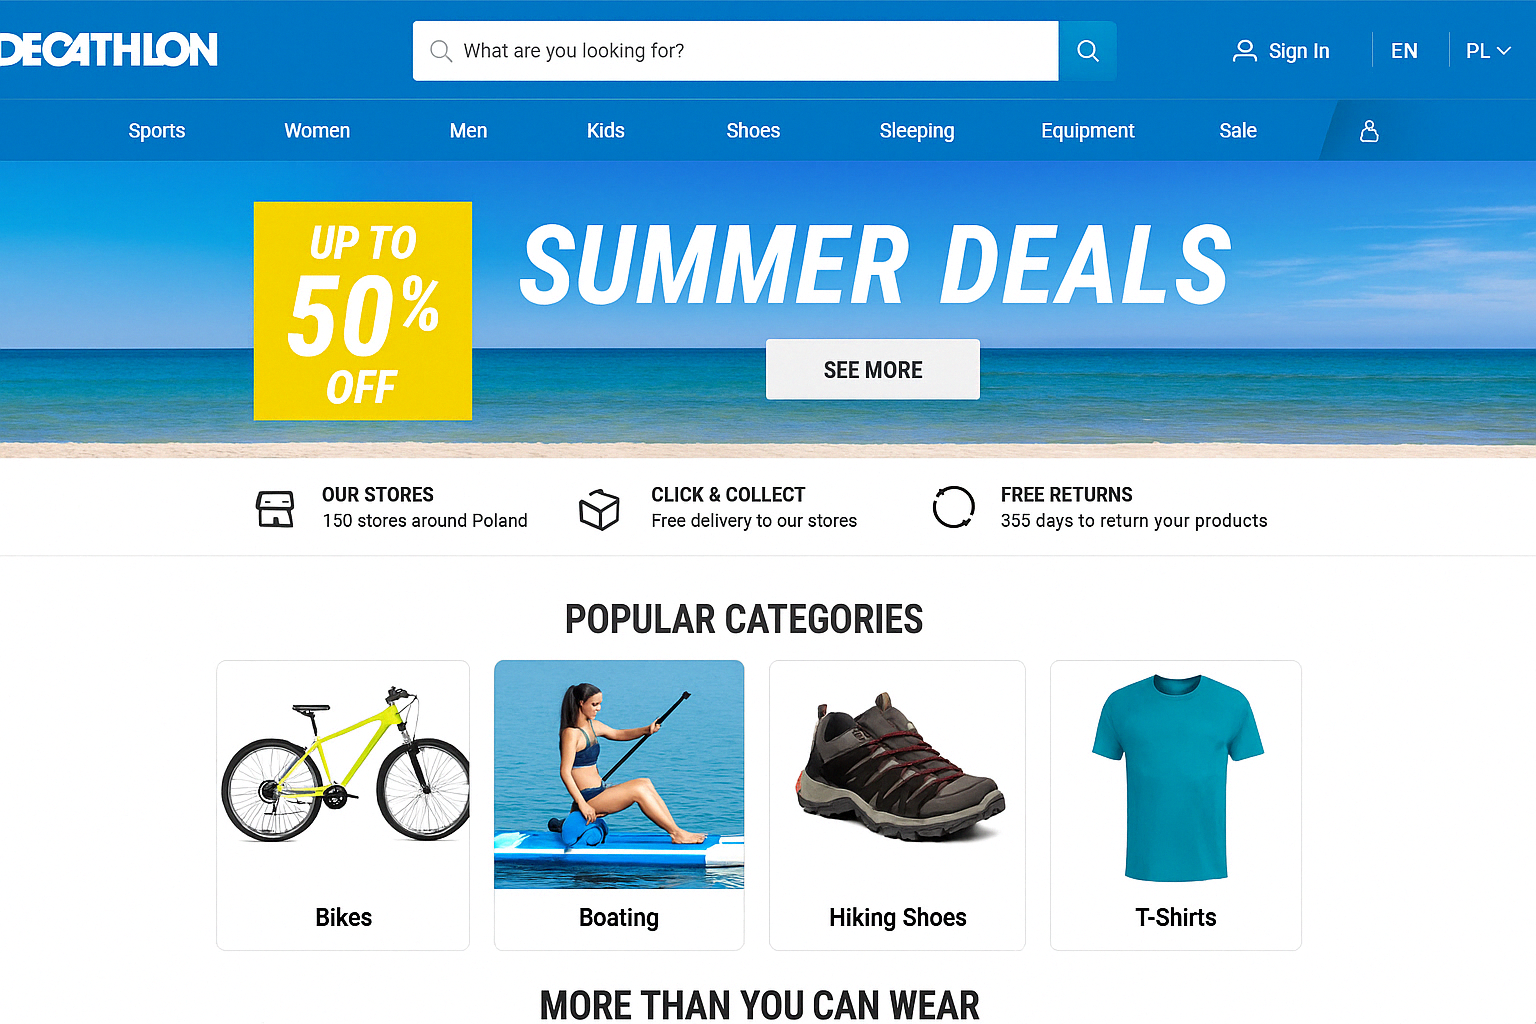Open the Hiking Shoes category card

point(897,805)
